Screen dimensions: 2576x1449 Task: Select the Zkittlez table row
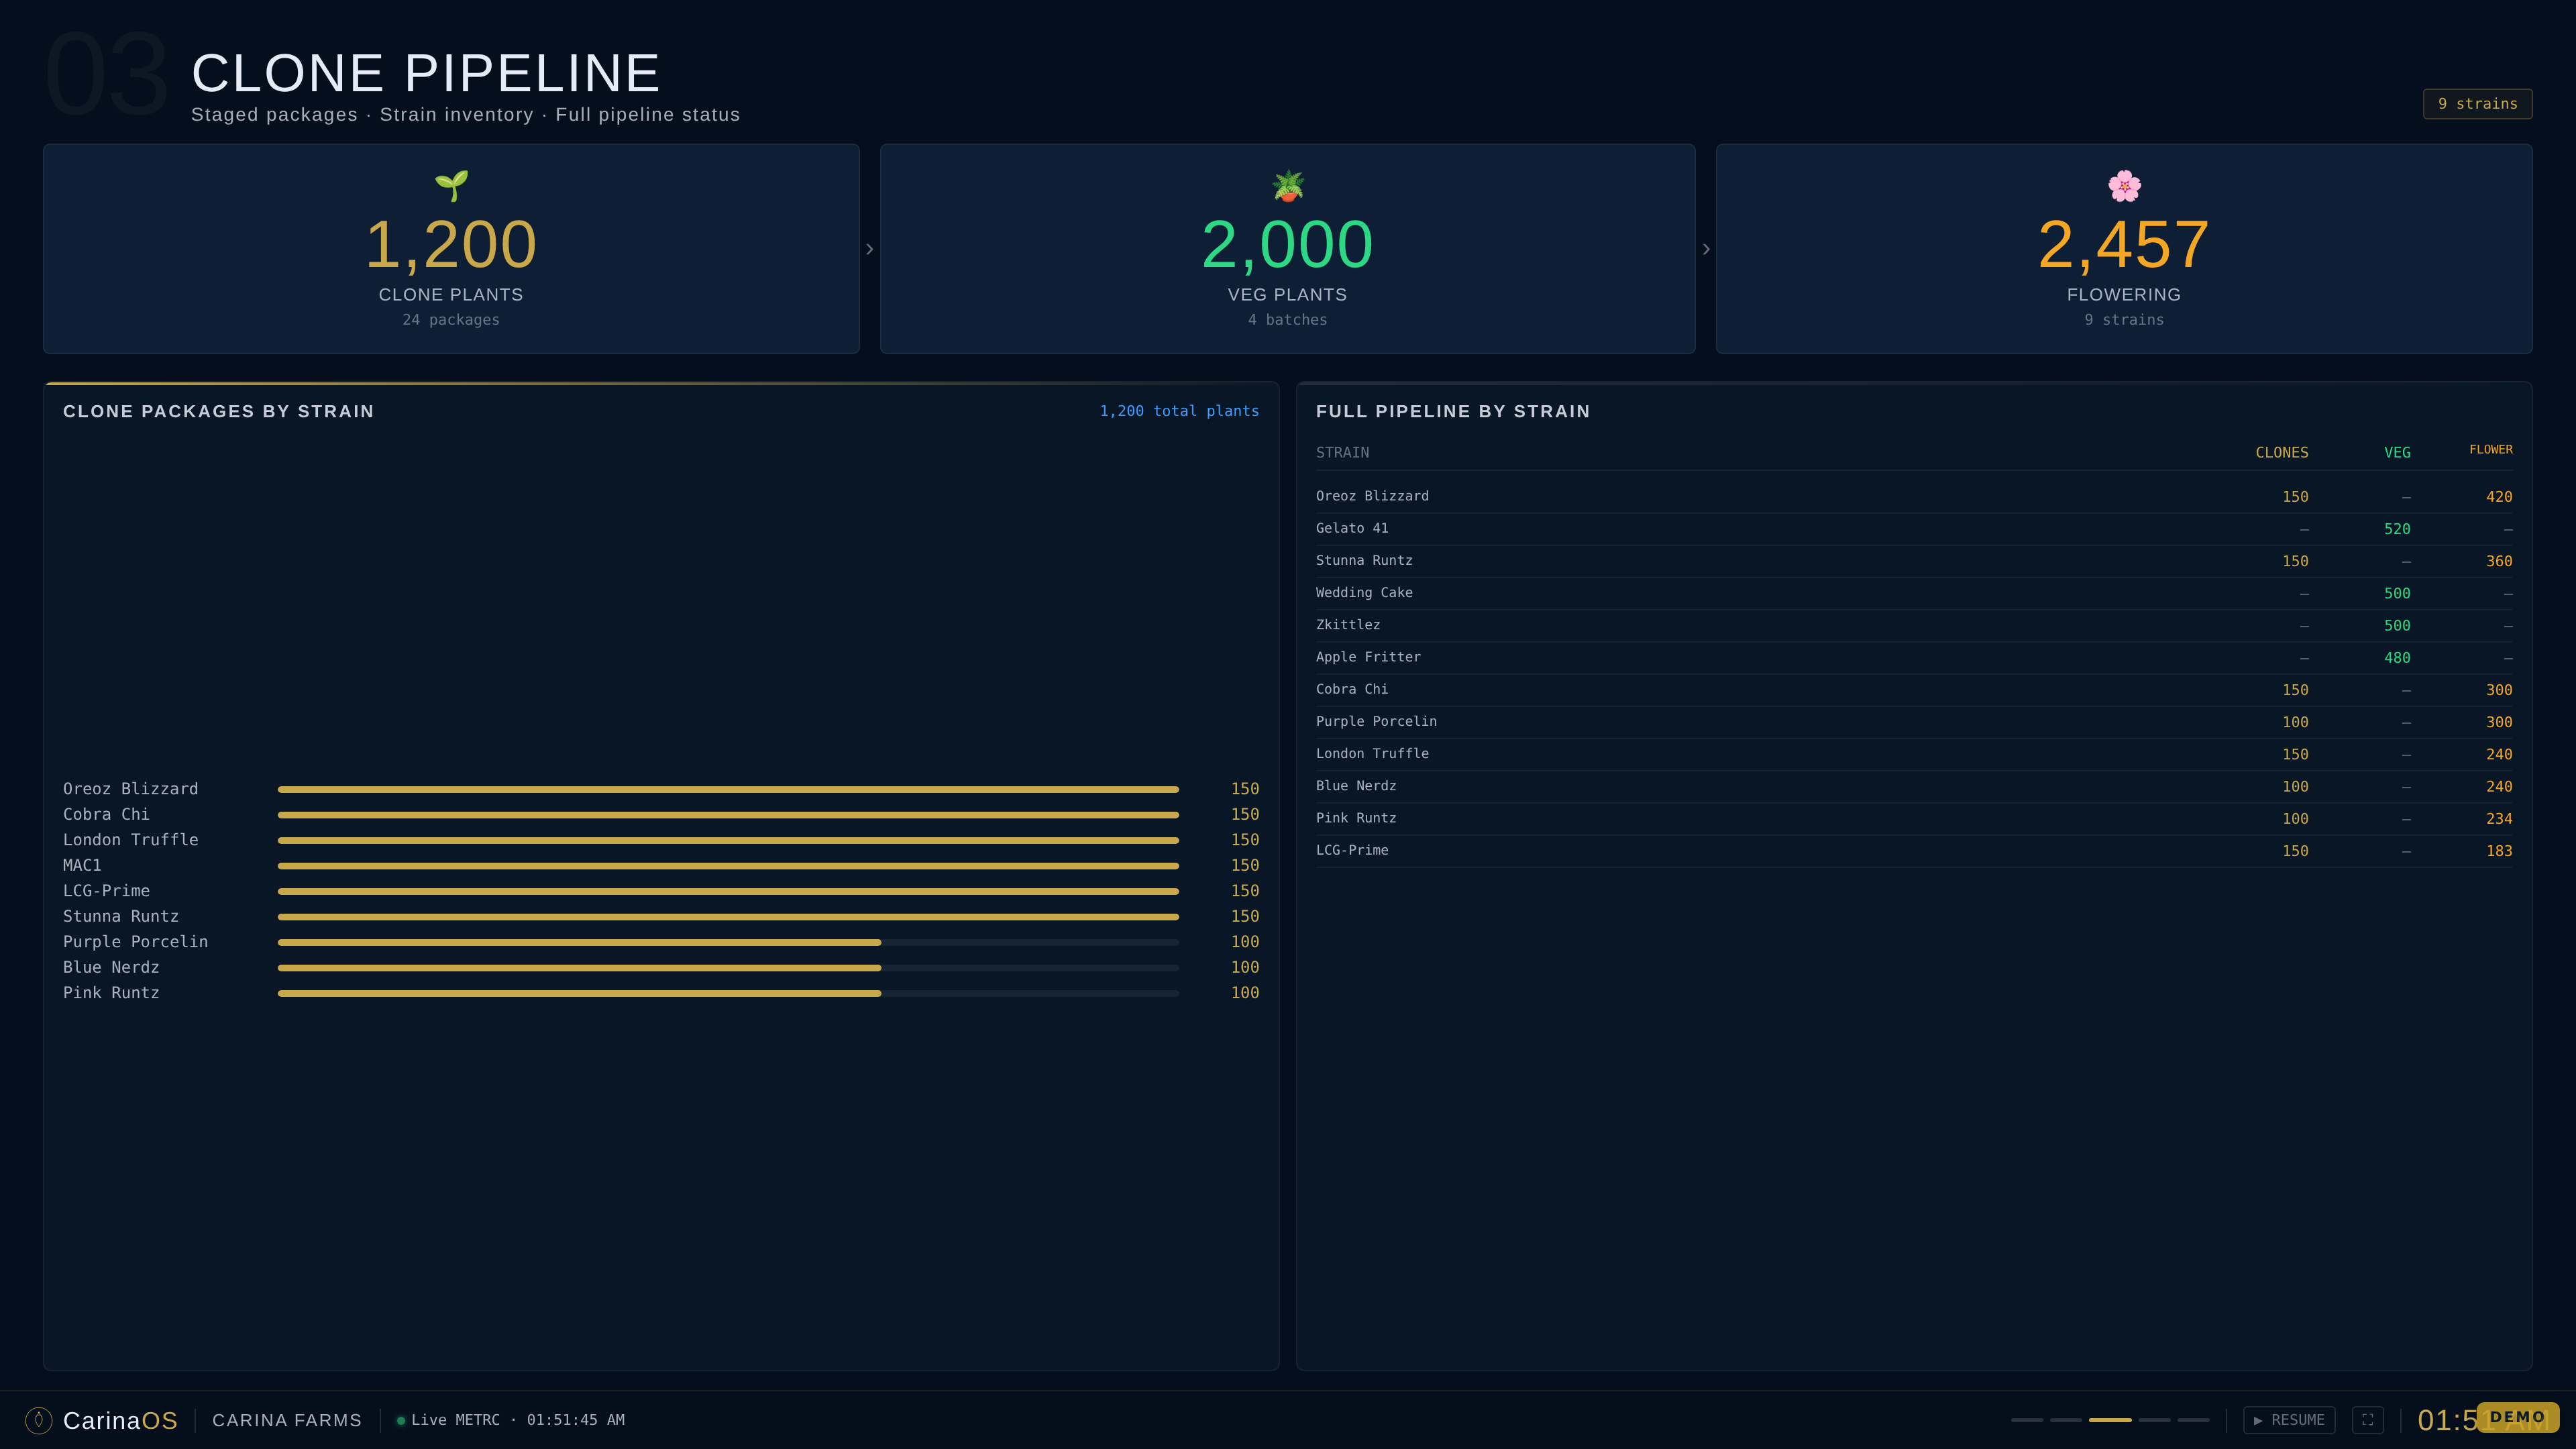tap(1914, 625)
